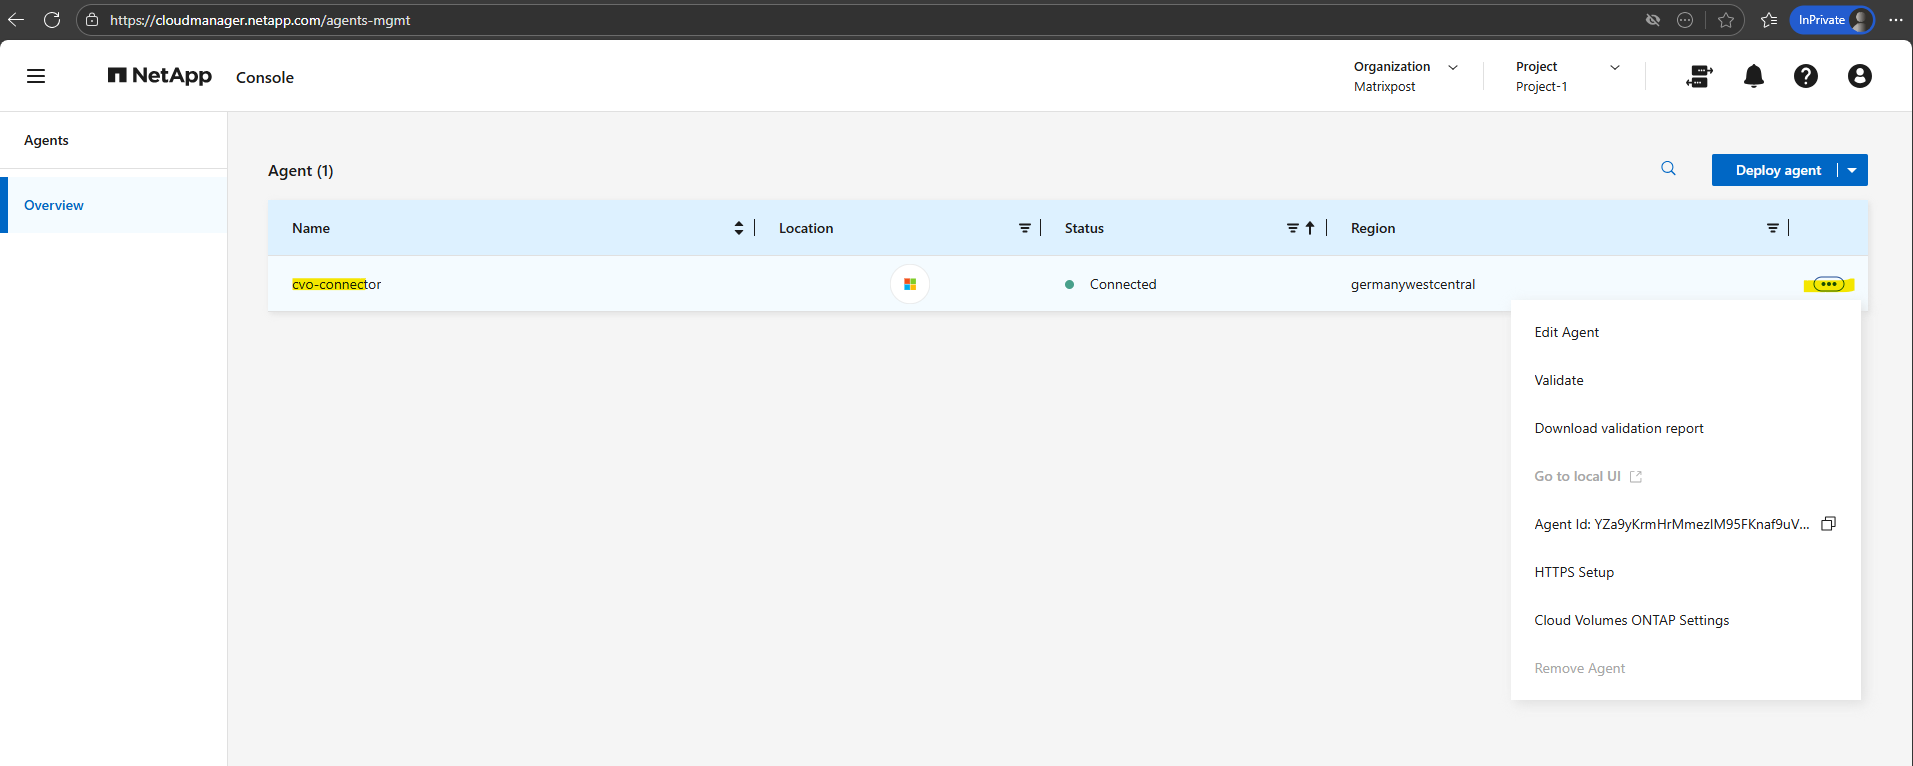Open the hamburger navigation menu
The image size is (1913, 766).
click(36, 76)
